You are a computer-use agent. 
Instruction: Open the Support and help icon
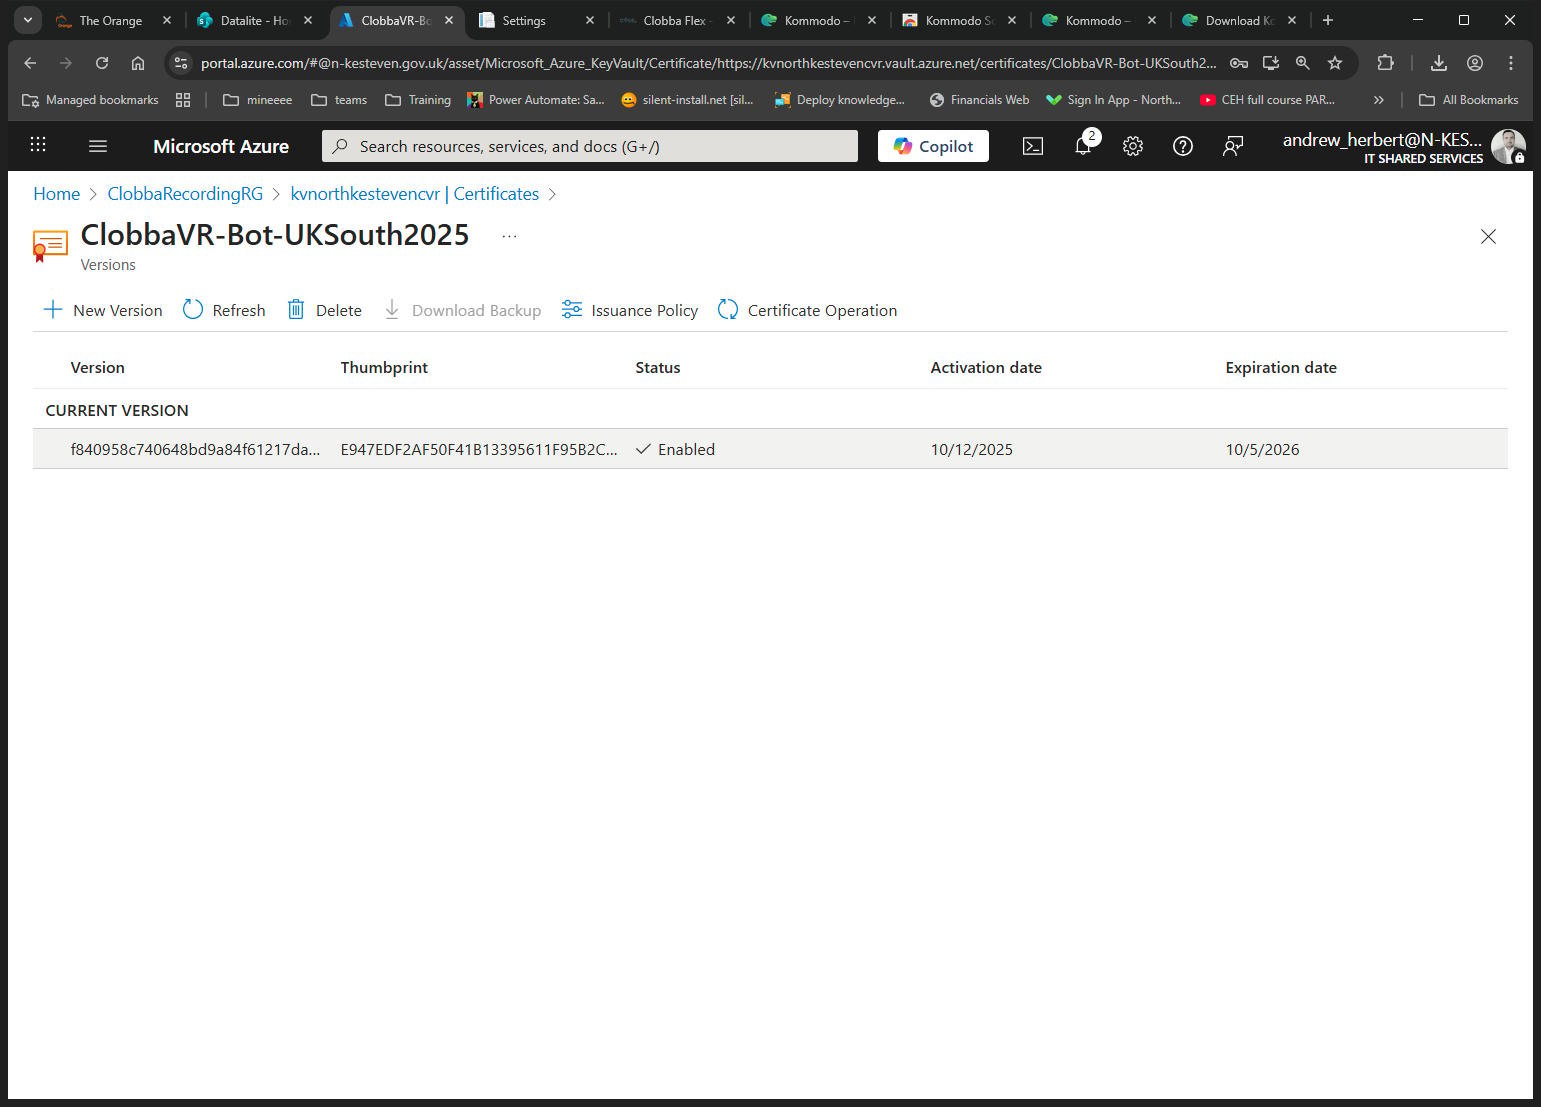(1183, 146)
